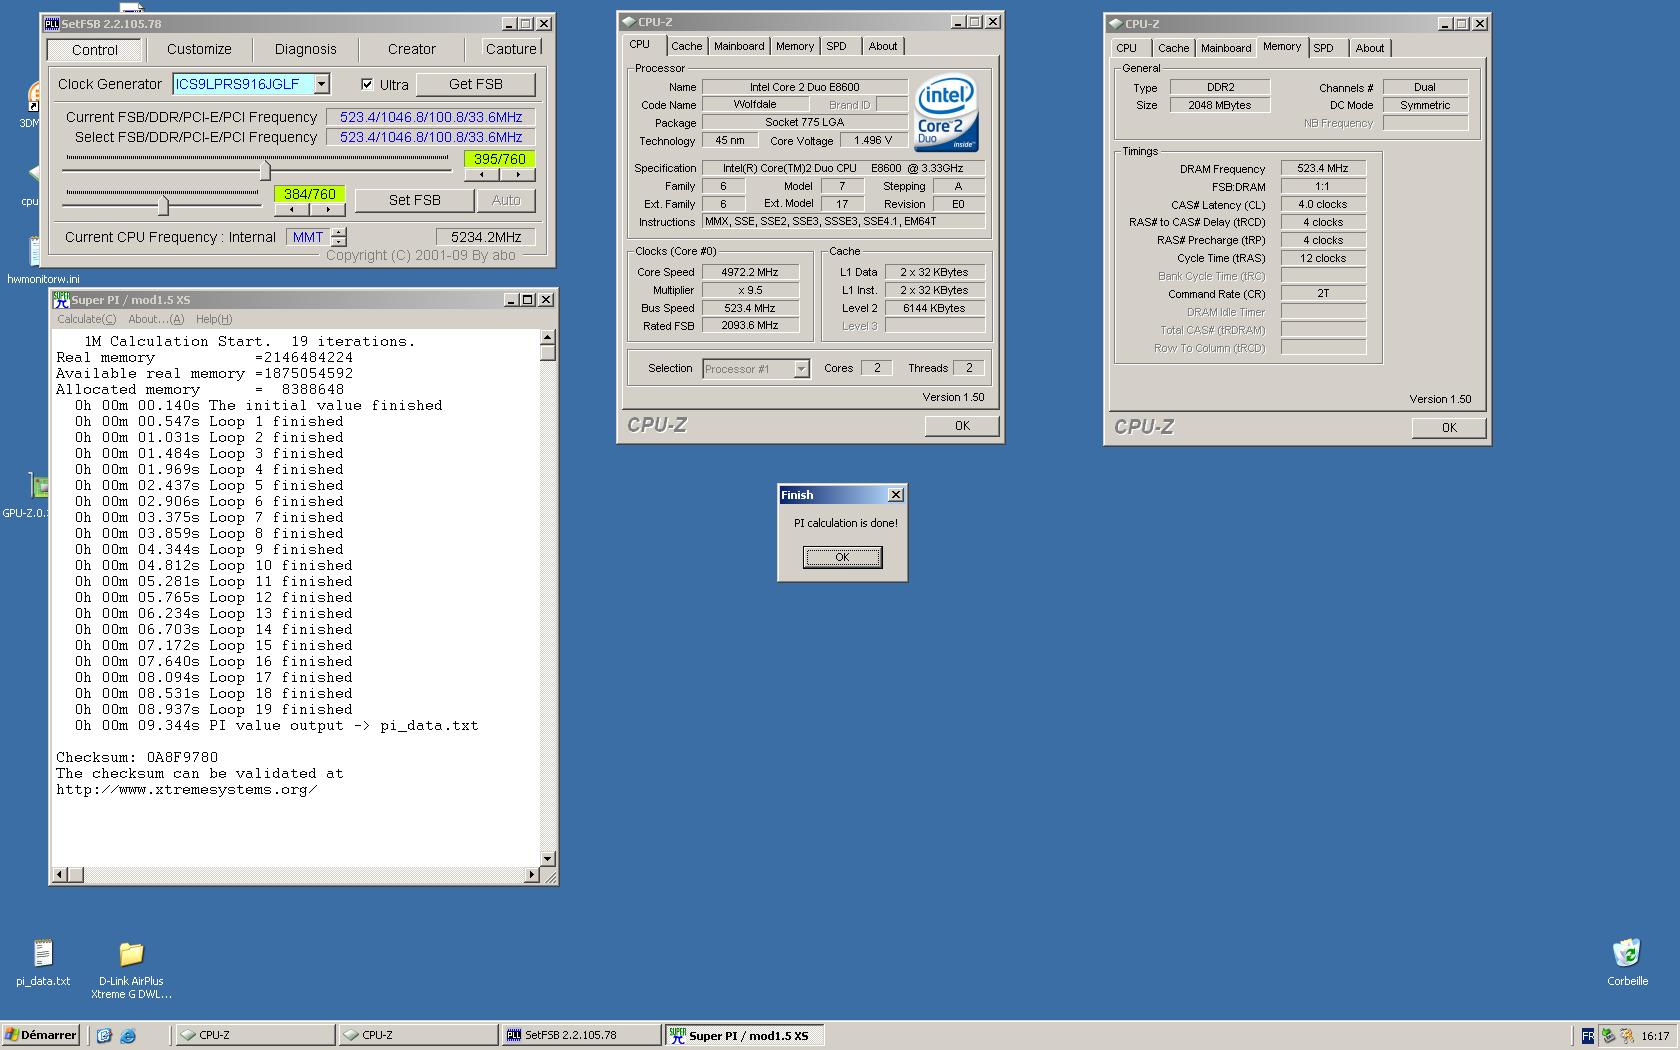Open the GPU-Z desktop icon

tap(37, 486)
